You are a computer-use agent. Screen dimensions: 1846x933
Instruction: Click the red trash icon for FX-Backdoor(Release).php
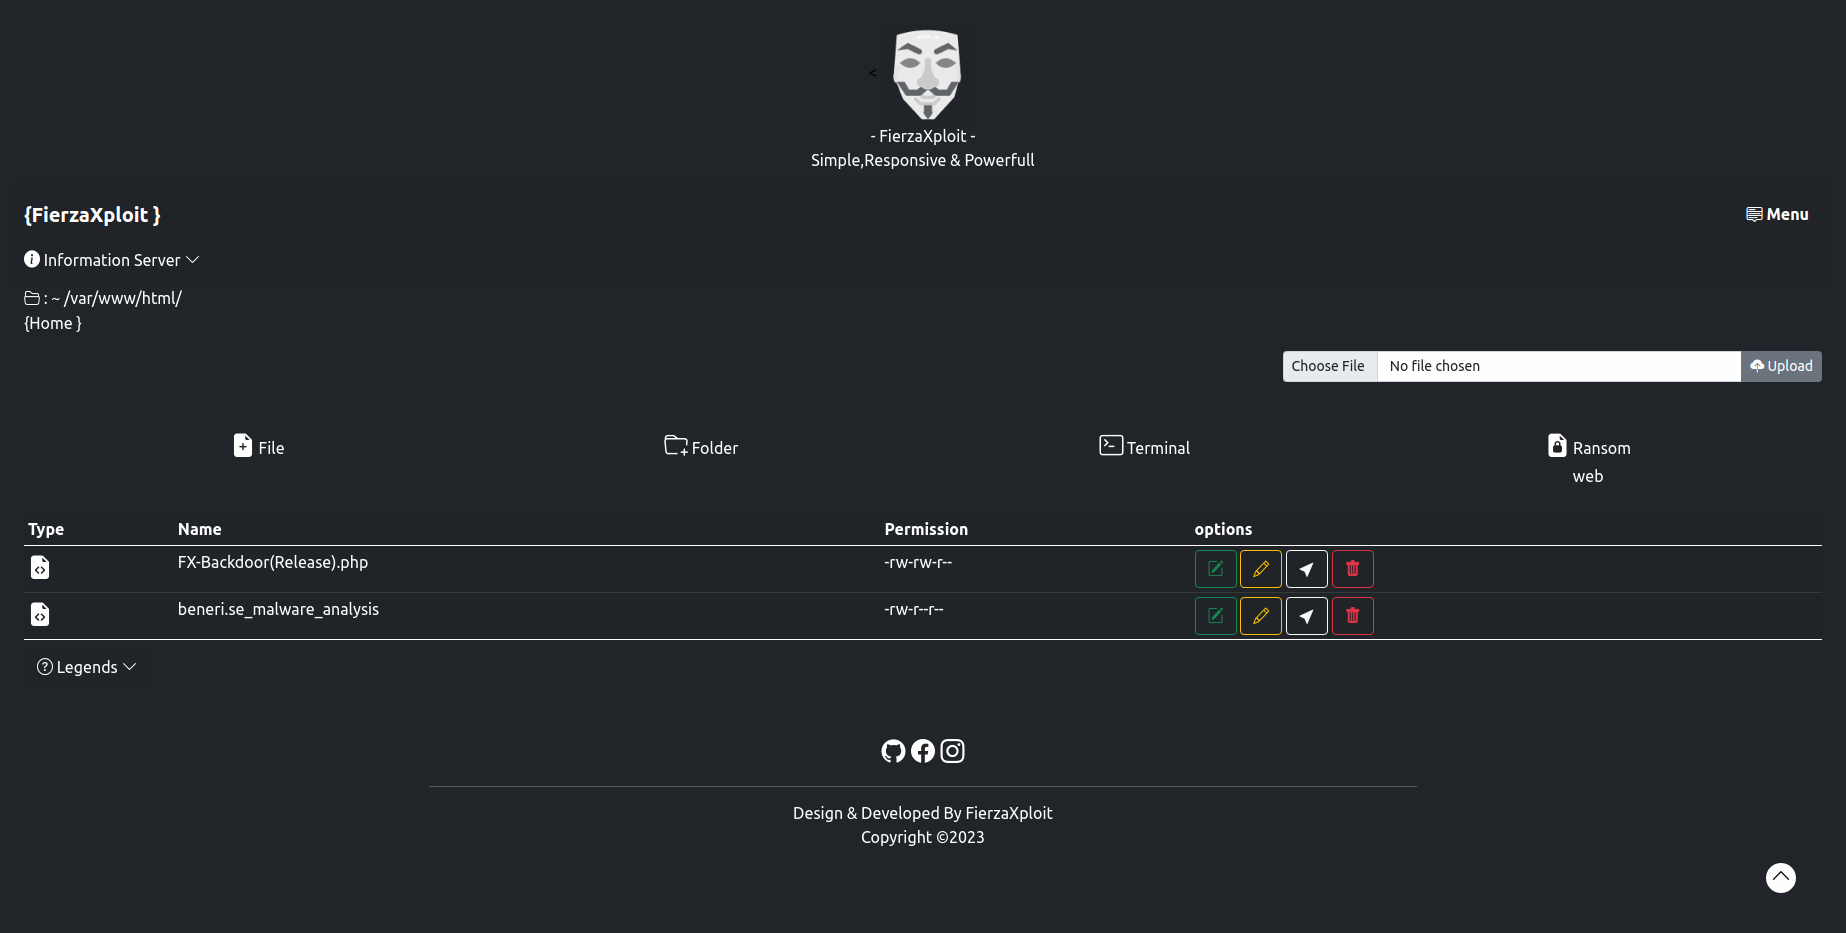click(1353, 569)
